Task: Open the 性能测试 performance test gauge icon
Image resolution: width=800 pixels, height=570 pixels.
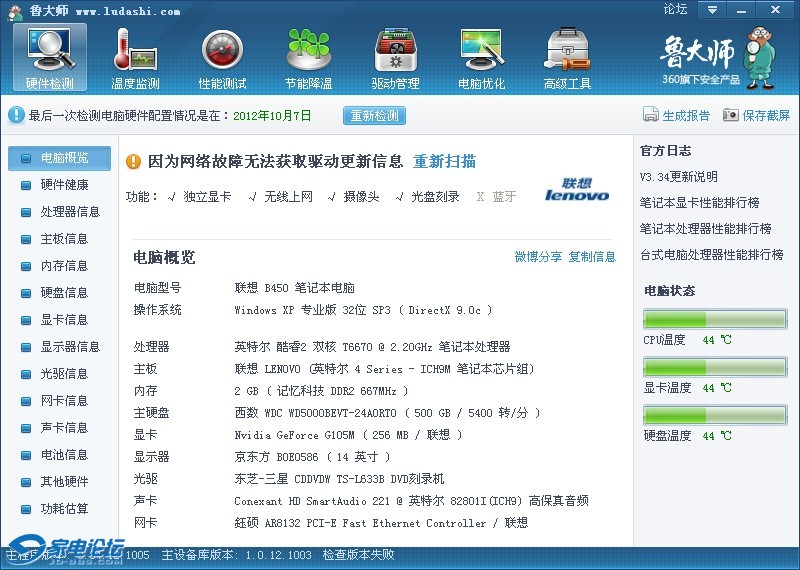Action: (x=222, y=52)
